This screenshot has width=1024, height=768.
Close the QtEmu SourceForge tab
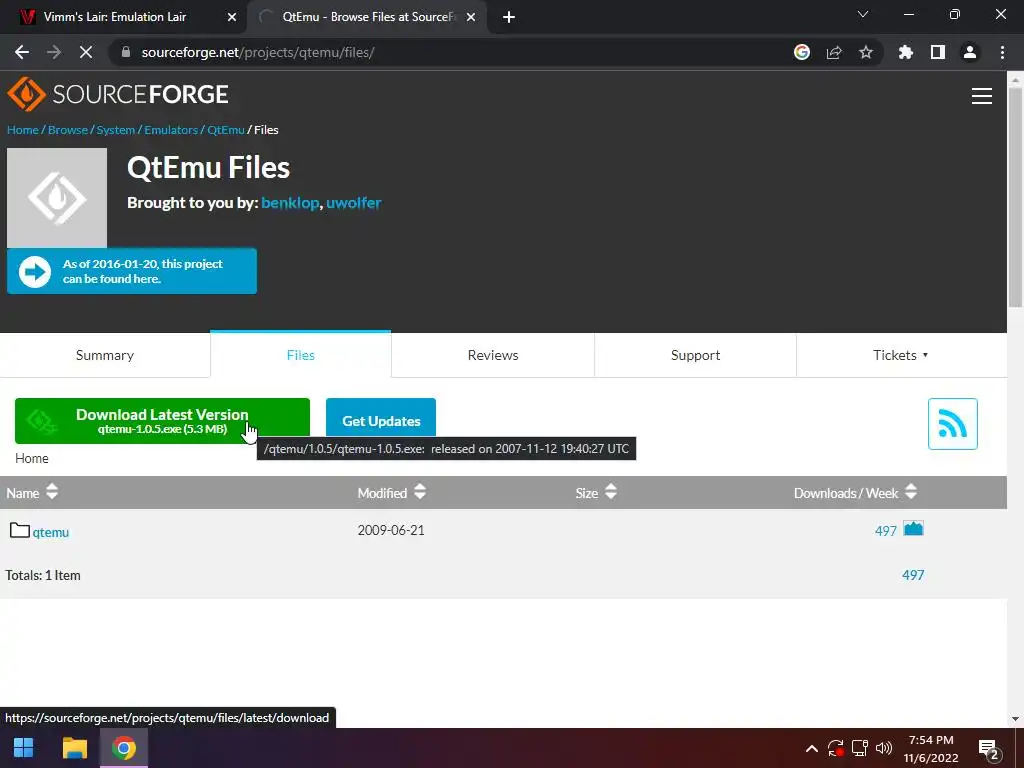click(471, 18)
